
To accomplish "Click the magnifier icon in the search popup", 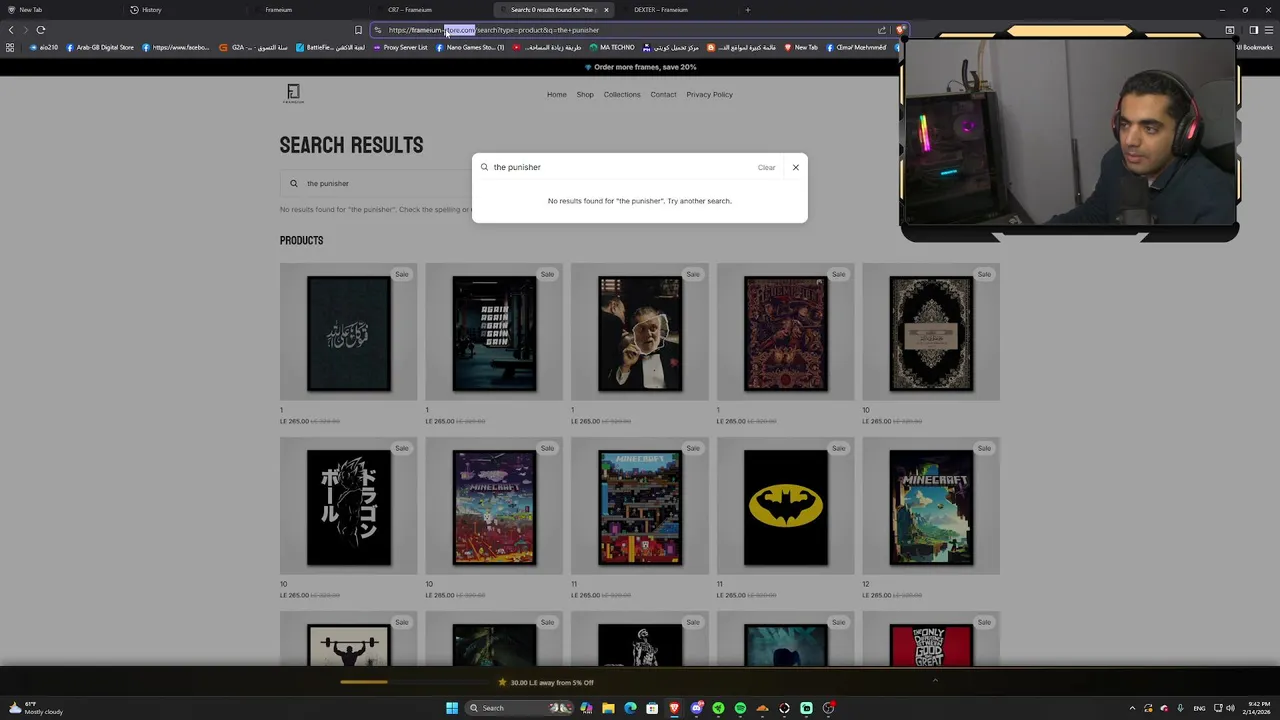I will [x=484, y=167].
